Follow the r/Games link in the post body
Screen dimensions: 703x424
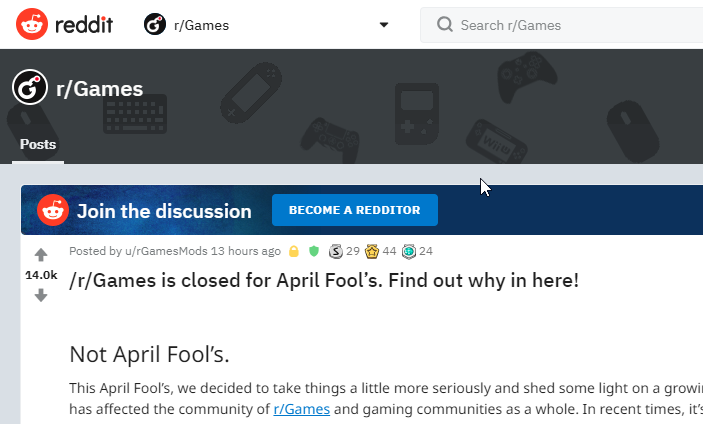pyautogui.click(x=302, y=409)
